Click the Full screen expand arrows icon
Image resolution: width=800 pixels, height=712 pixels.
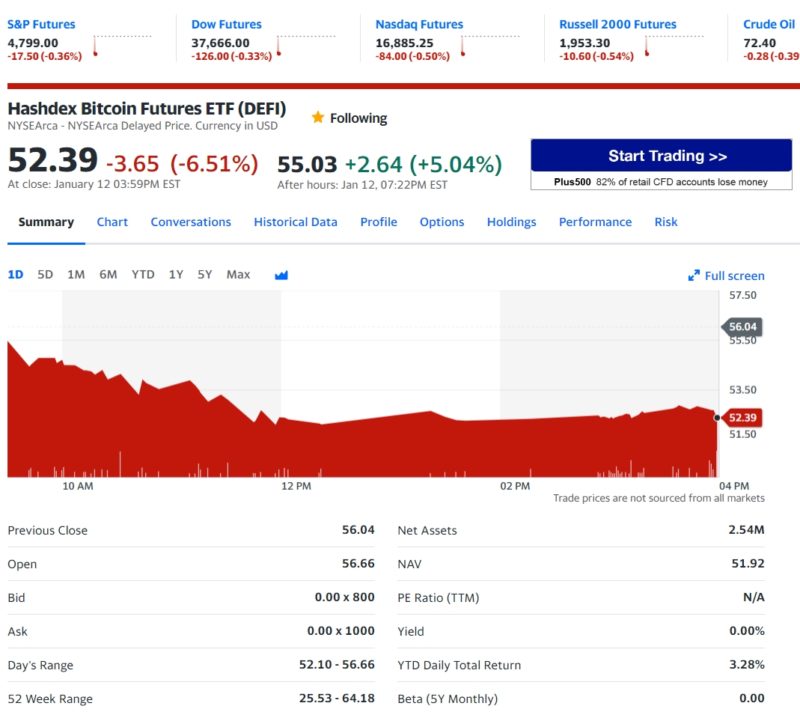point(693,276)
